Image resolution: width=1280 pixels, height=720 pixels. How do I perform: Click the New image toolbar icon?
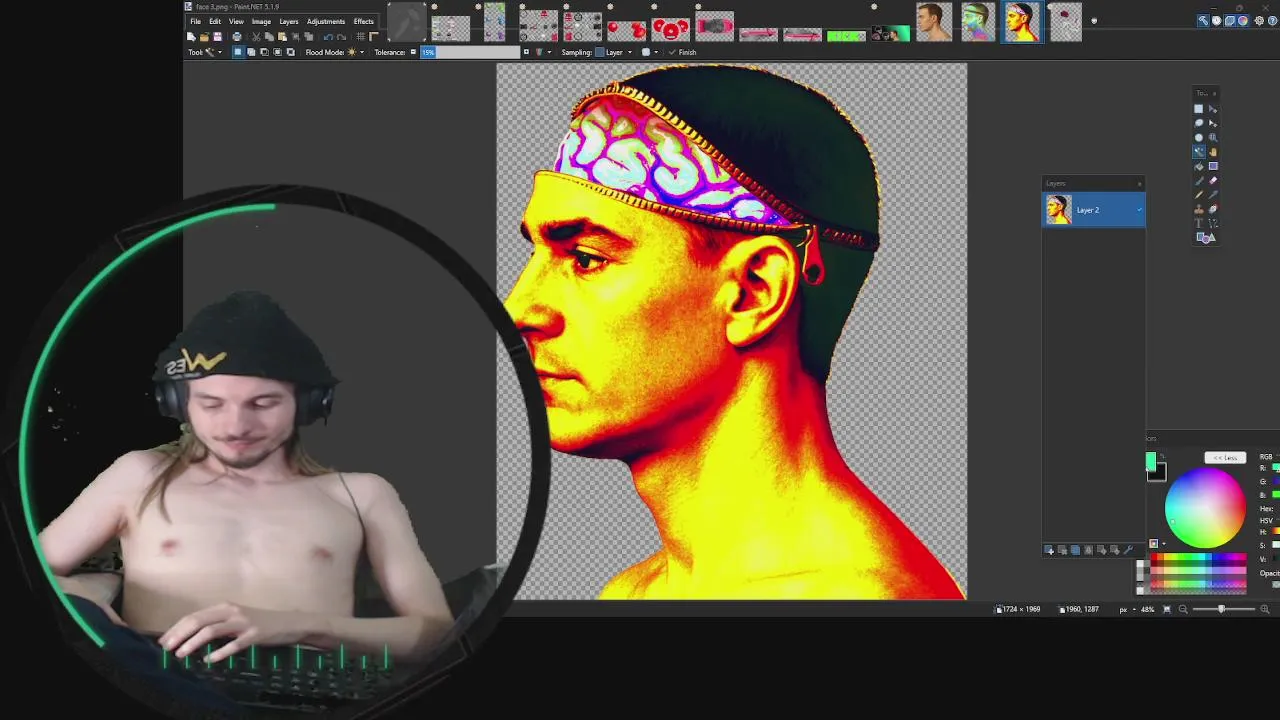(x=191, y=37)
